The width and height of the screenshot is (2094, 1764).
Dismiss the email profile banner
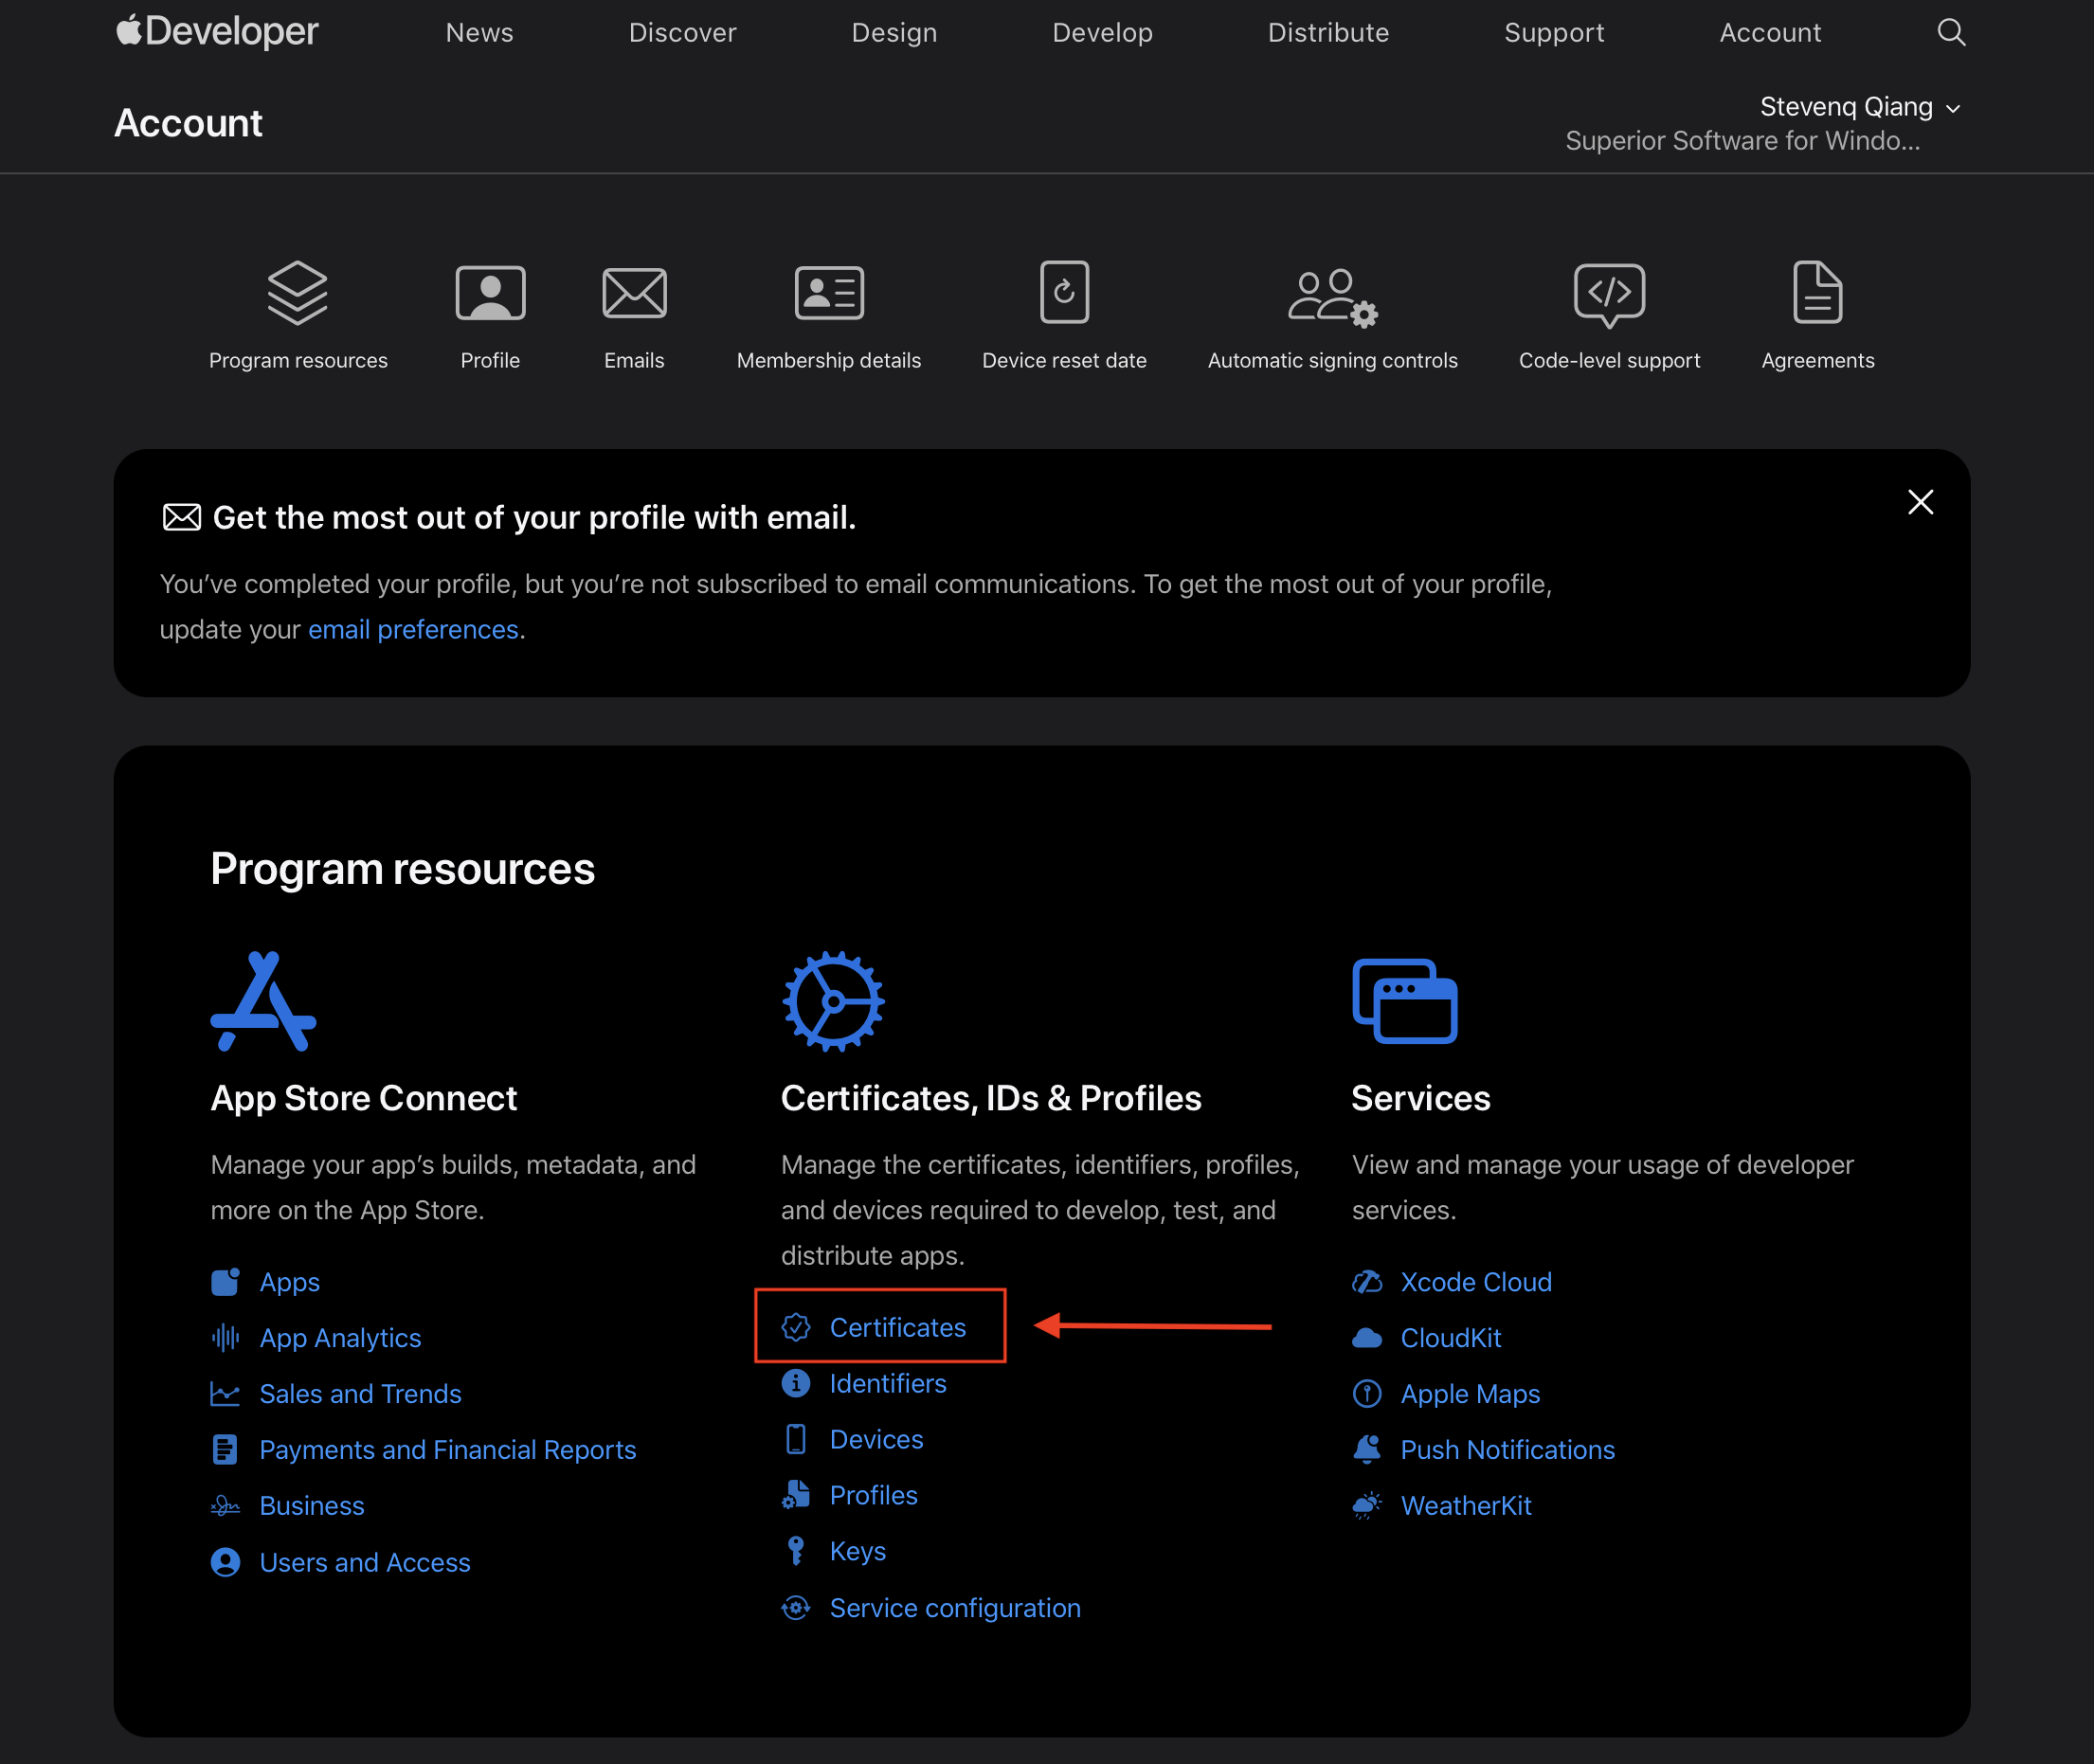coord(1920,502)
